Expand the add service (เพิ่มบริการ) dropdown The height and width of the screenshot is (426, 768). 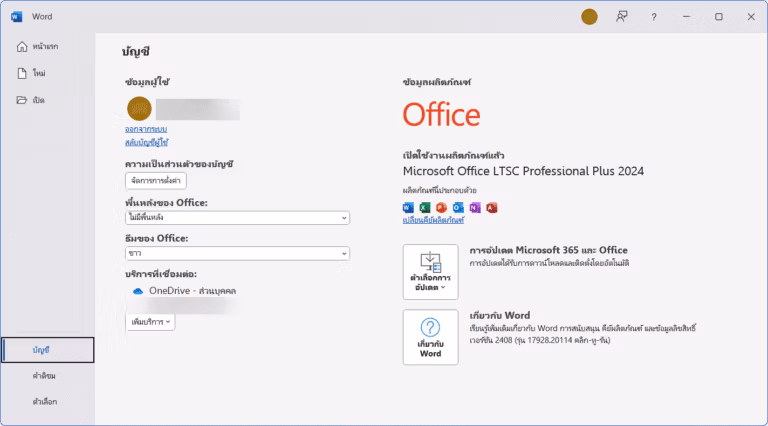tap(150, 322)
